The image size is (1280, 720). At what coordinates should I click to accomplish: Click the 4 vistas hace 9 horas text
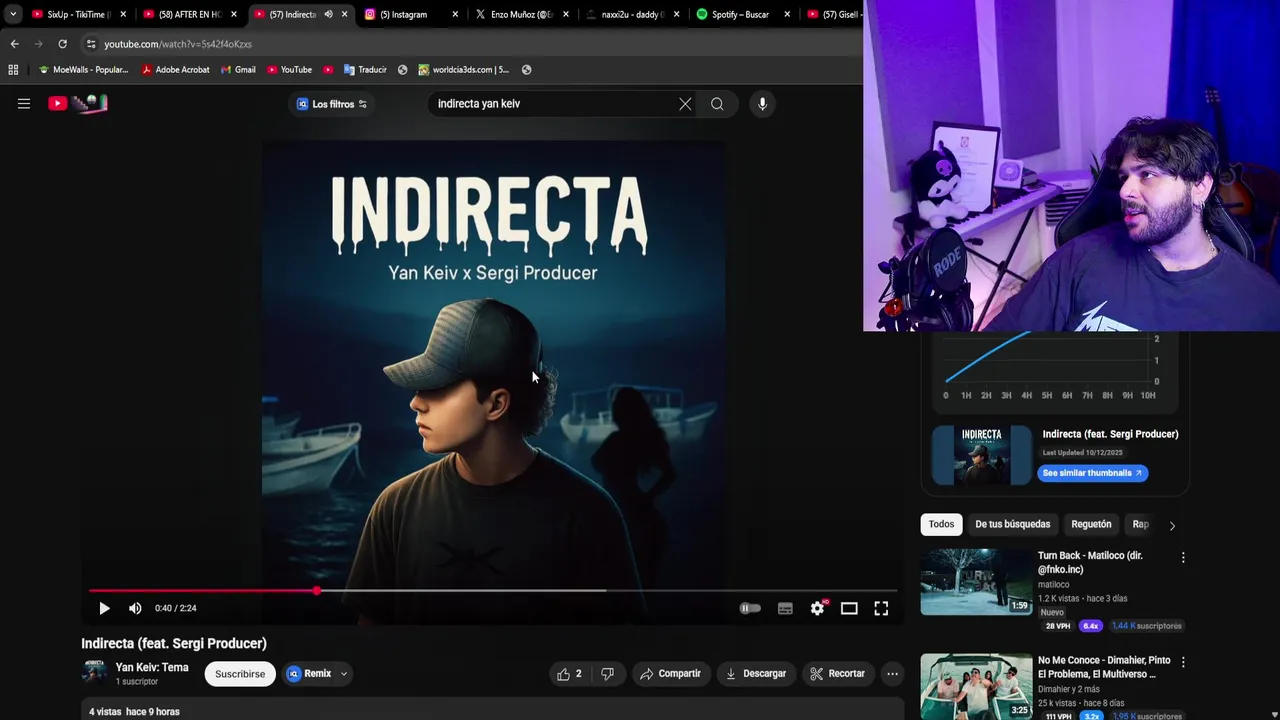click(134, 712)
